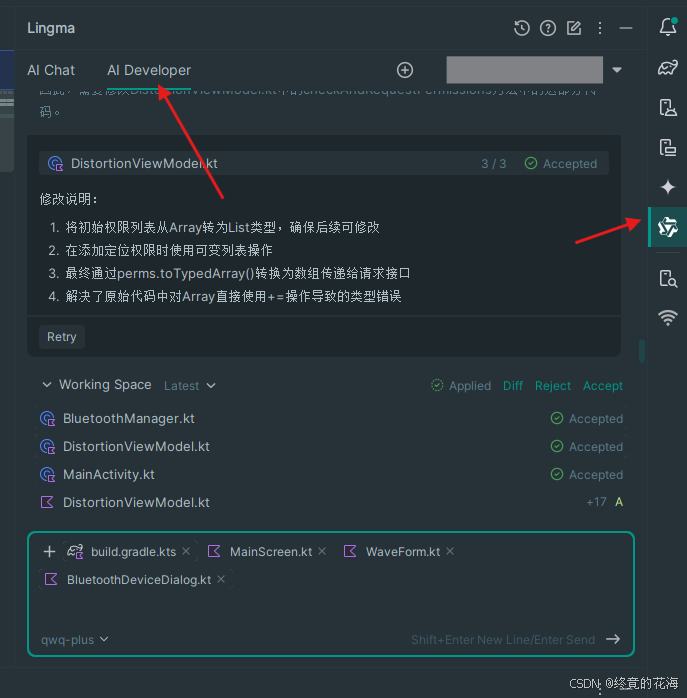Start a new chat with edit icon
Image resolution: width=687 pixels, height=698 pixels.
coord(574,28)
